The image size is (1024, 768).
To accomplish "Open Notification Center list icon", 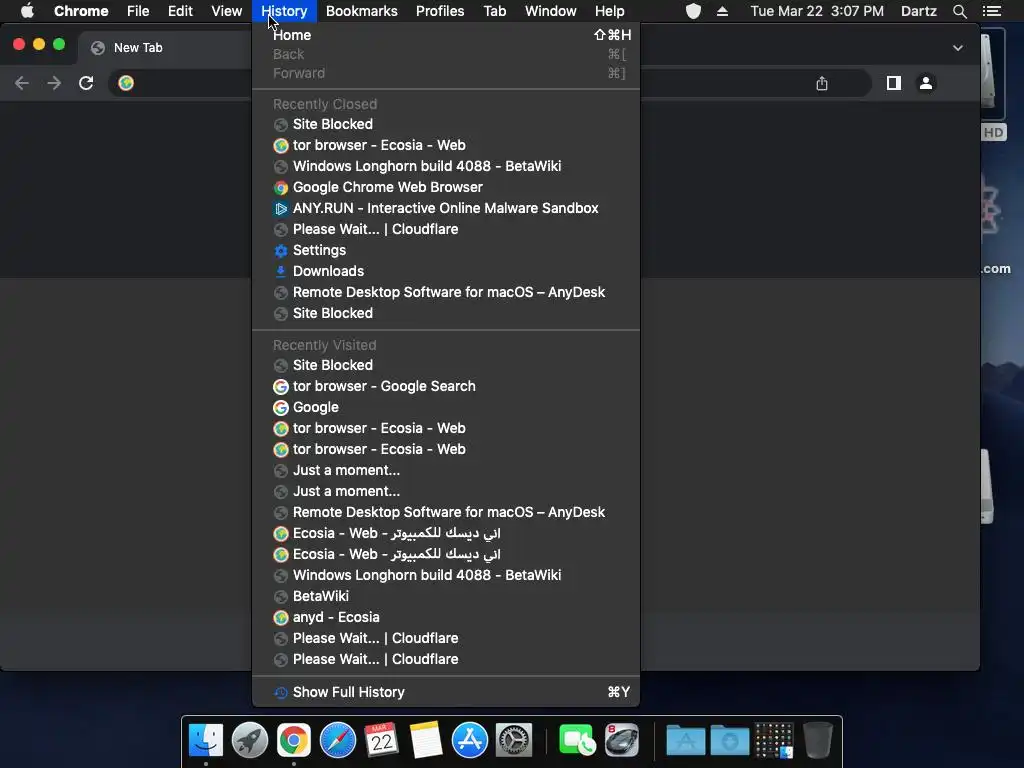I will [x=991, y=11].
